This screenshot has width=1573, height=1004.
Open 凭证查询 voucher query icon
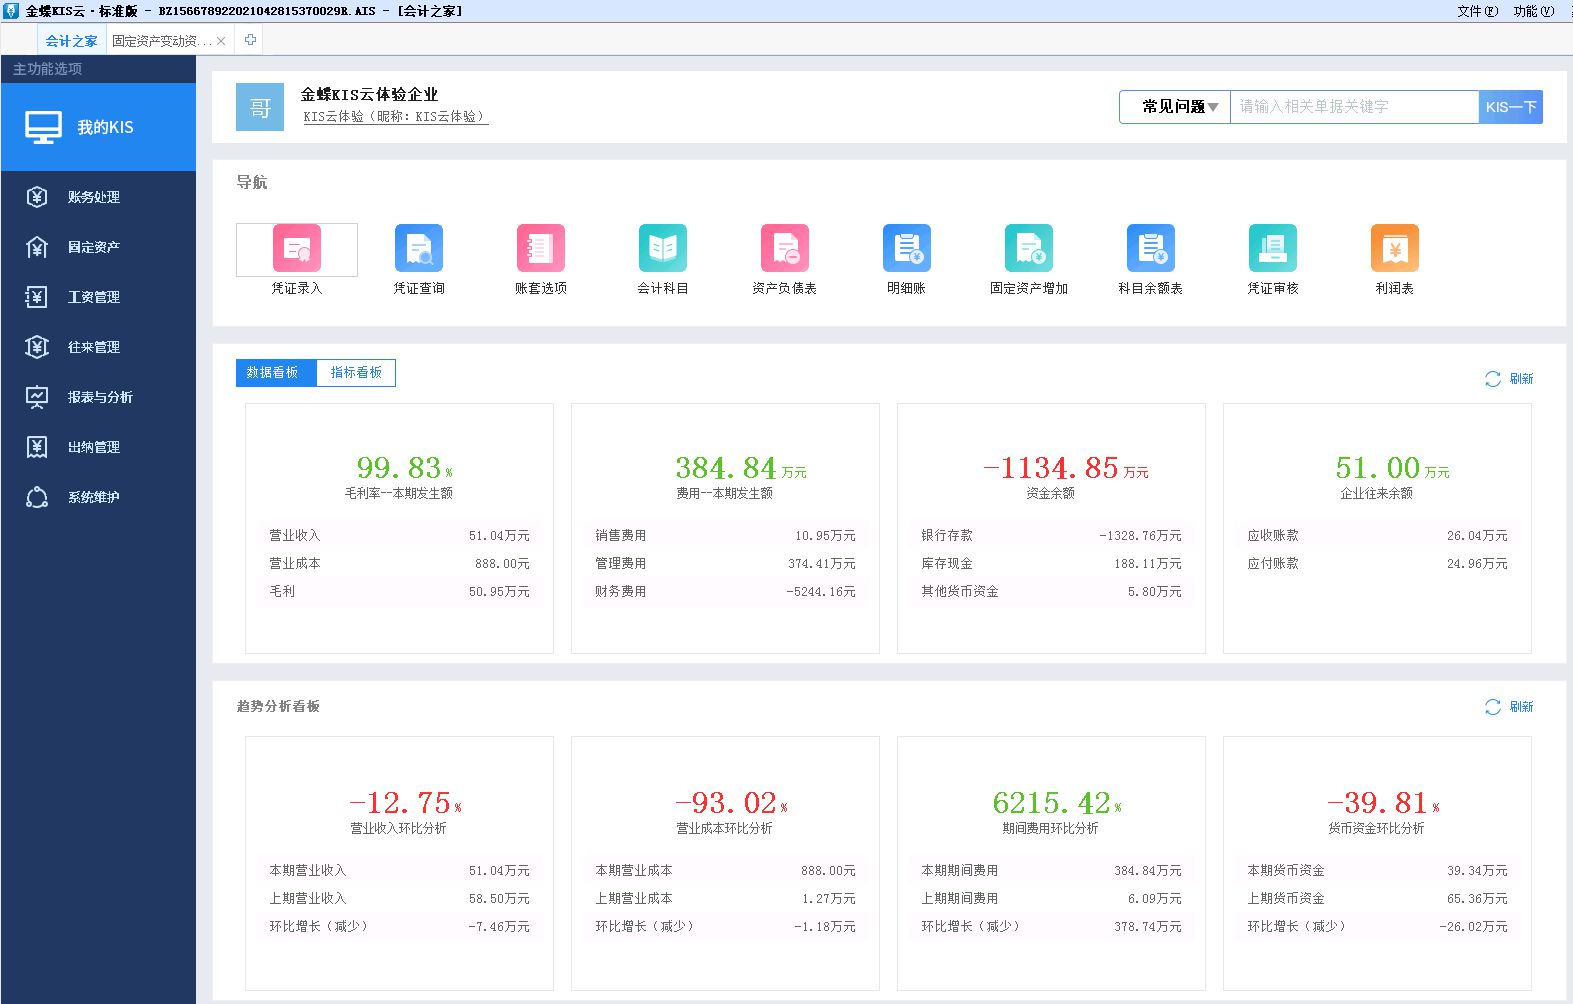tap(419, 248)
